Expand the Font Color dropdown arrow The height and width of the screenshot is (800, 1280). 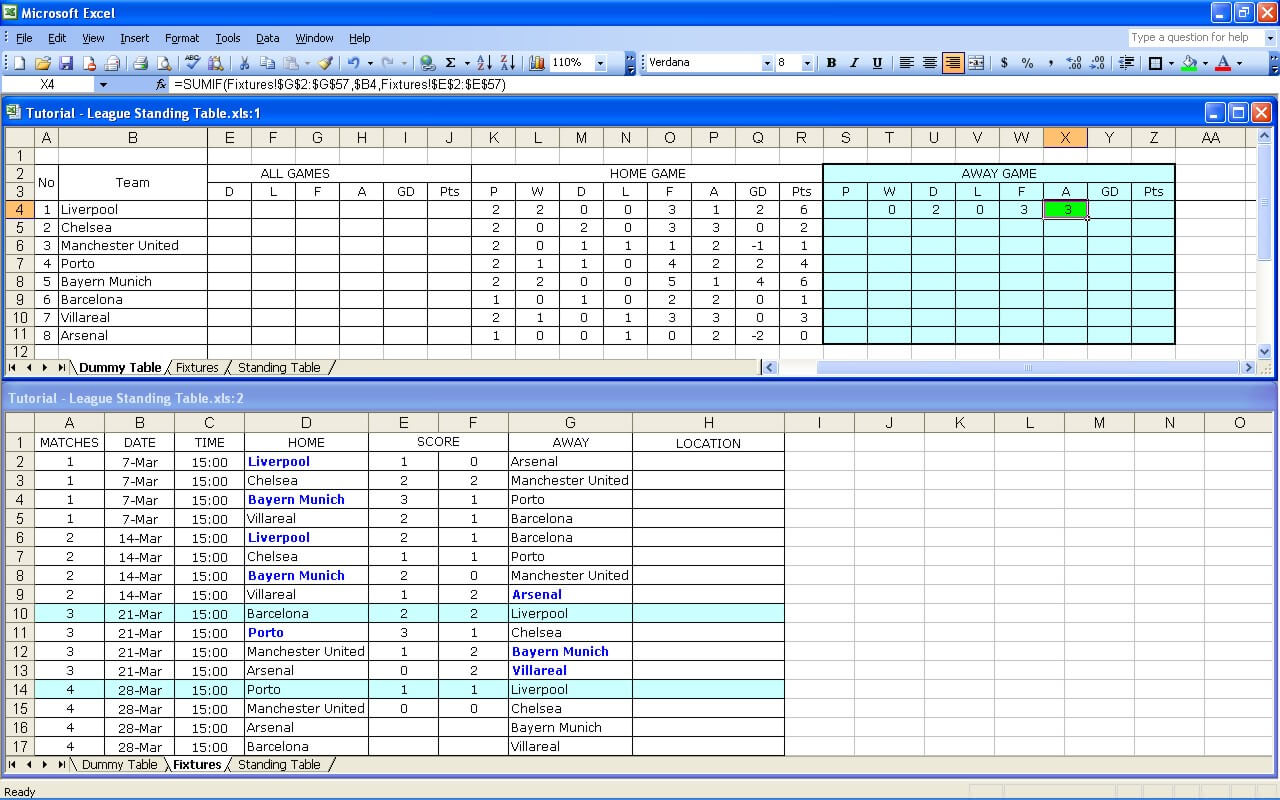1239,63
